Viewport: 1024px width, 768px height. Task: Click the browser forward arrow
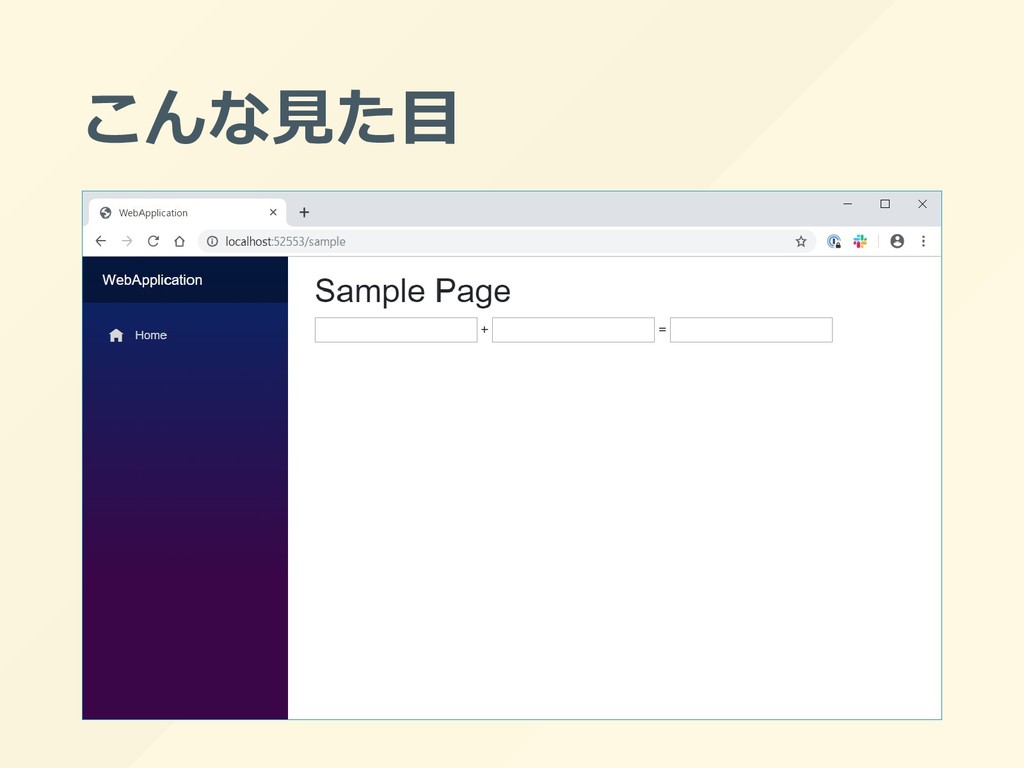coord(127,241)
